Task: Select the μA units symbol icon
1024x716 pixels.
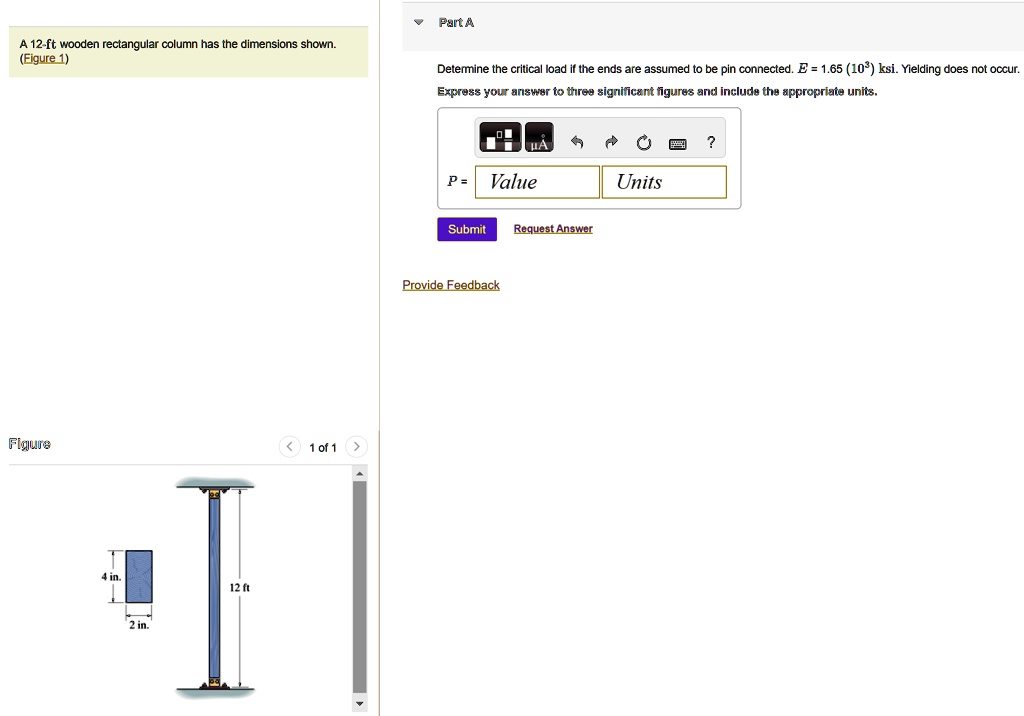Action: pos(538,137)
